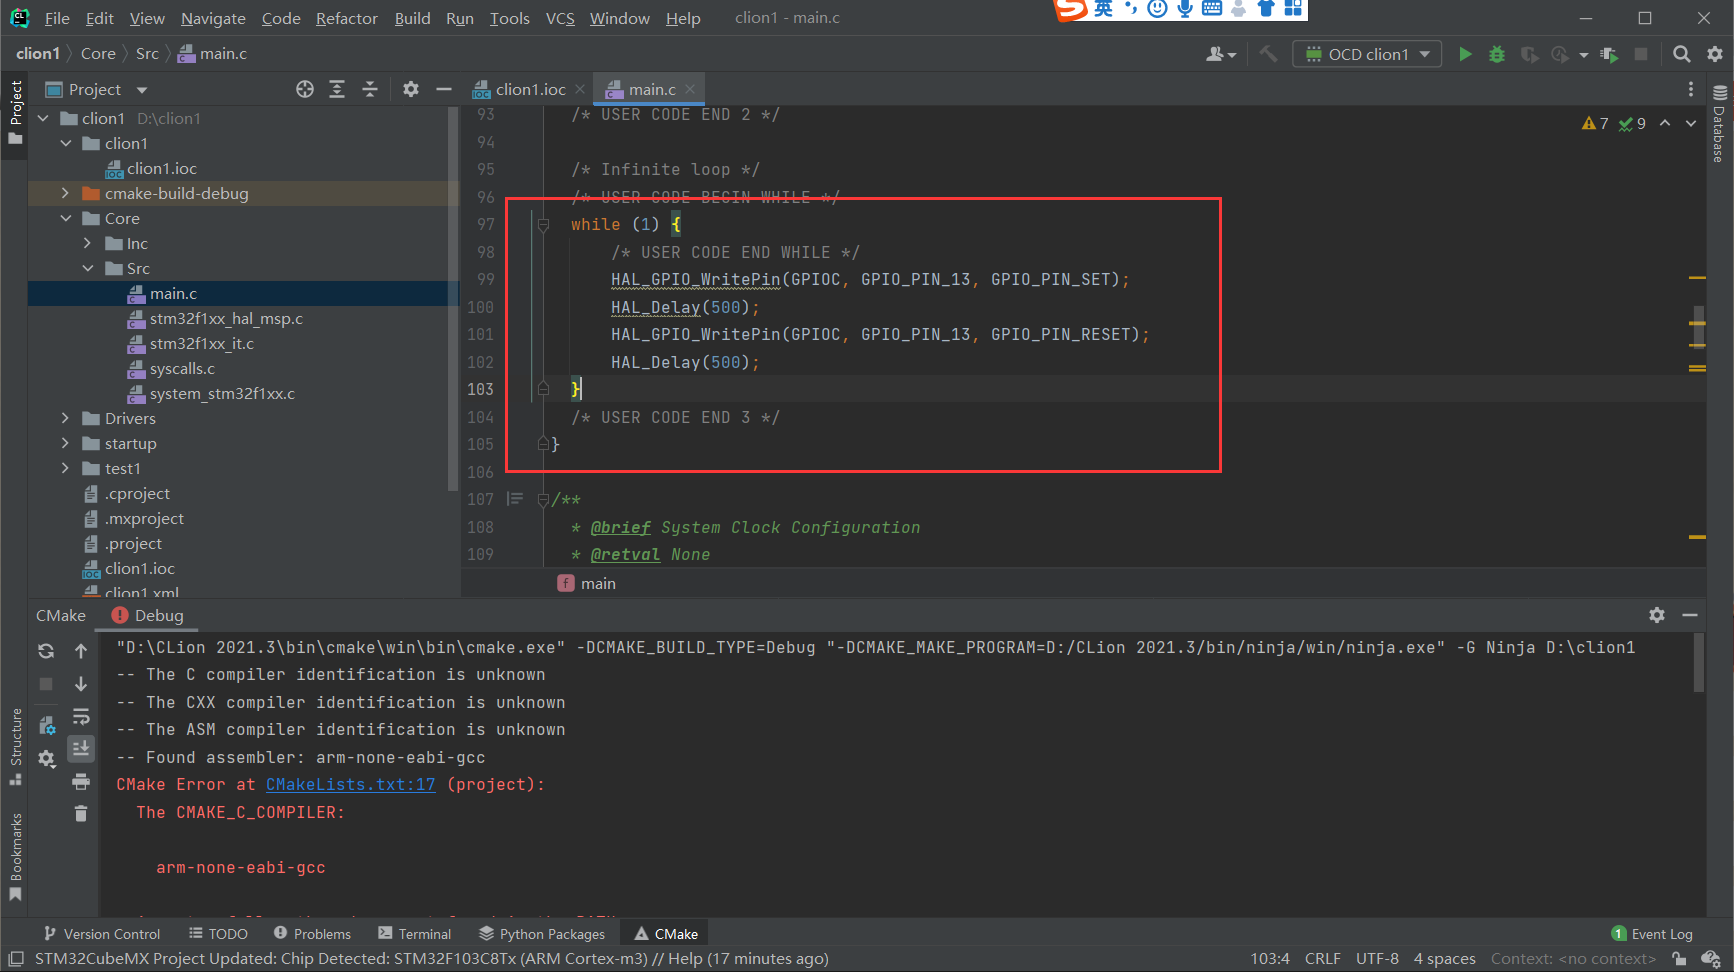This screenshot has width=1734, height=972.
Task: Open Search Everywhere magnifier icon
Action: [1682, 54]
